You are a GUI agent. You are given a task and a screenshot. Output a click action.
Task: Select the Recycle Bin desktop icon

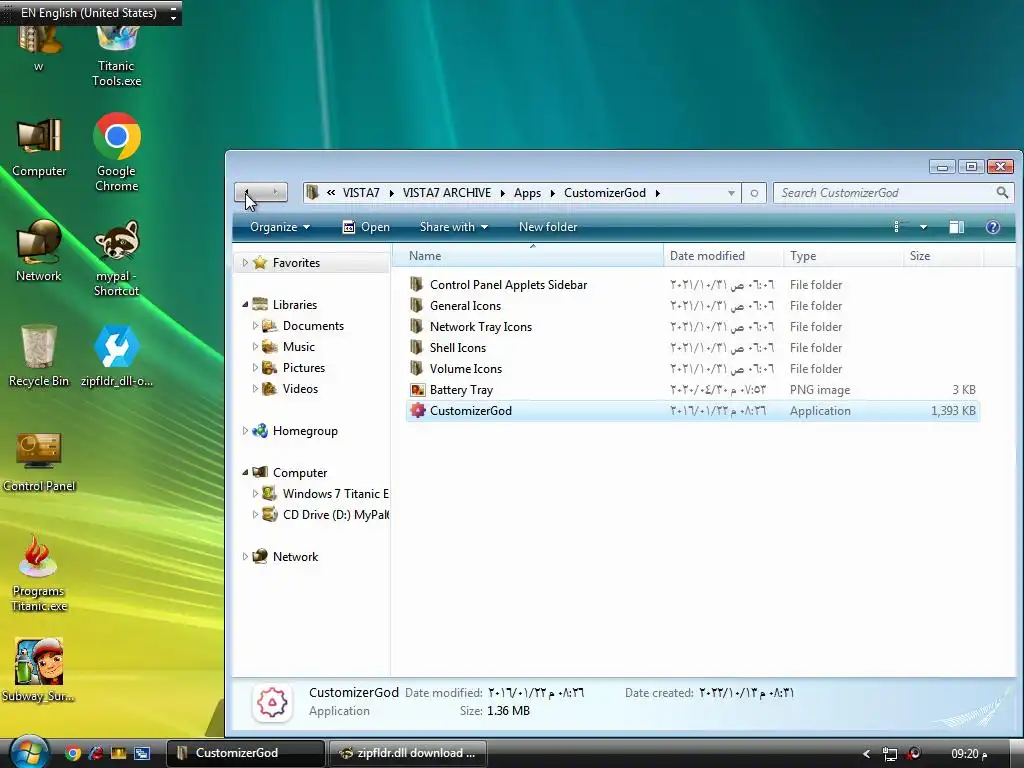pos(39,357)
